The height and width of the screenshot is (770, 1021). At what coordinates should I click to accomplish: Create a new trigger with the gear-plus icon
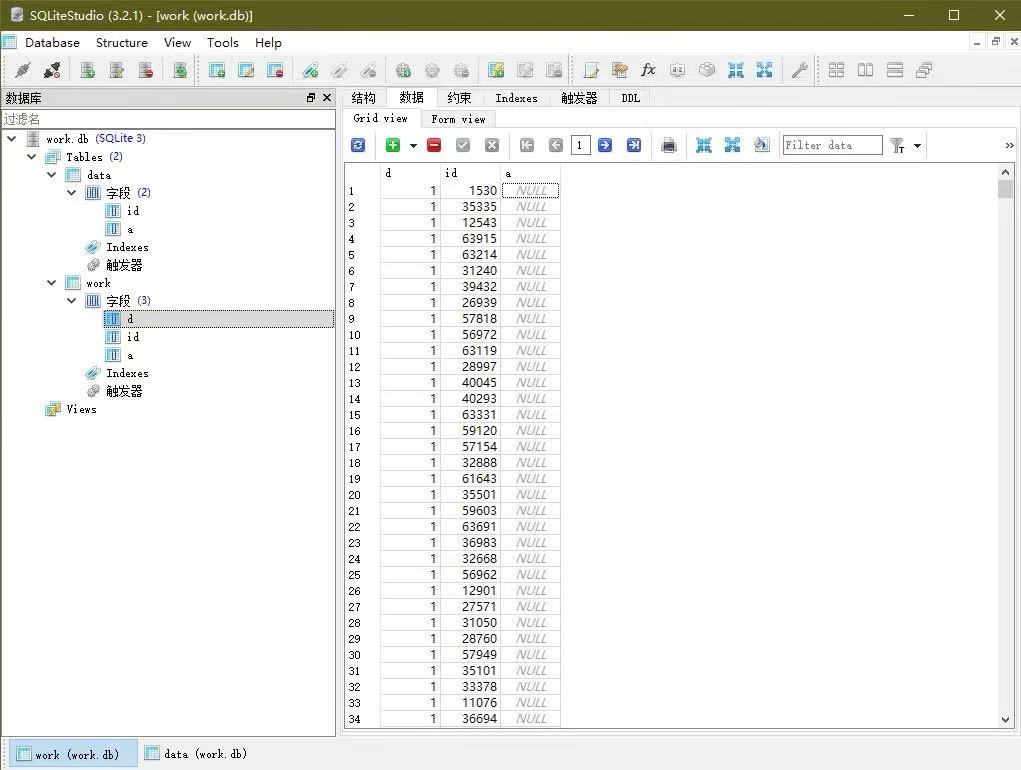[x=403, y=70]
